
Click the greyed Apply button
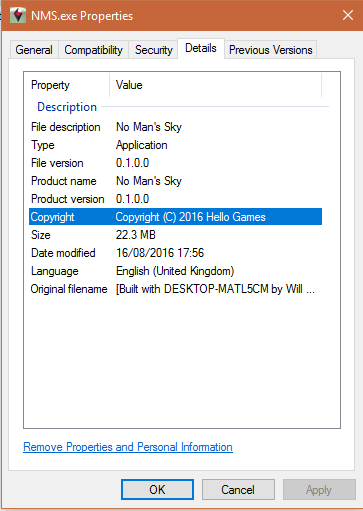[319, 490]
